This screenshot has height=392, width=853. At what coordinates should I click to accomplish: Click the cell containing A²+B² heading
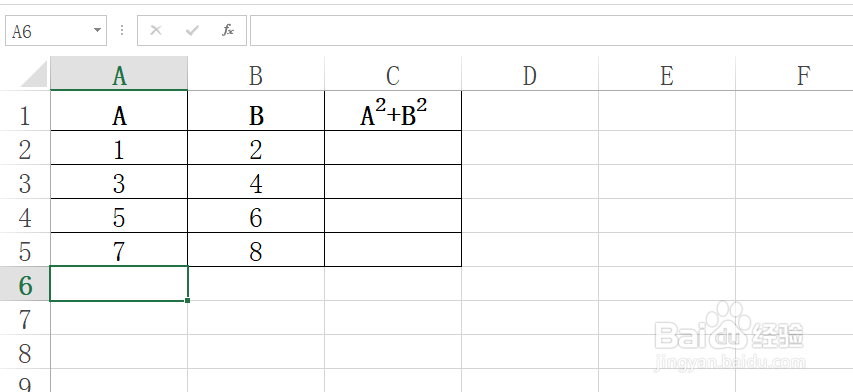393,110
